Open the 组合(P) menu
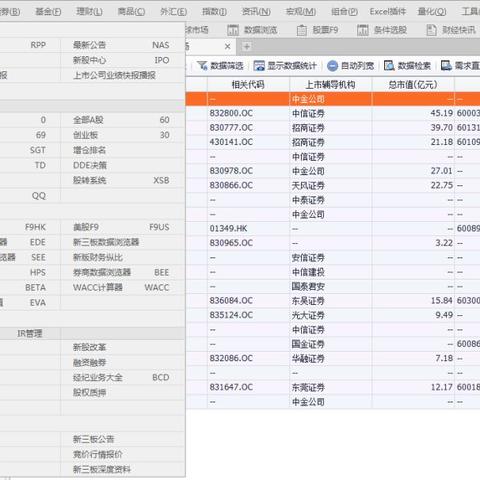The height and width of the screenshot is (480, 480). [344, 12]
